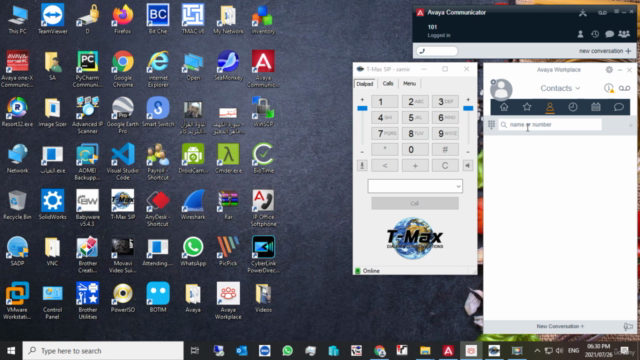Image resolution: width=640 pixels, height=360 pixels.
Task: Switch to the Calls tab in T-Max SIP
Action: (388, 84)
